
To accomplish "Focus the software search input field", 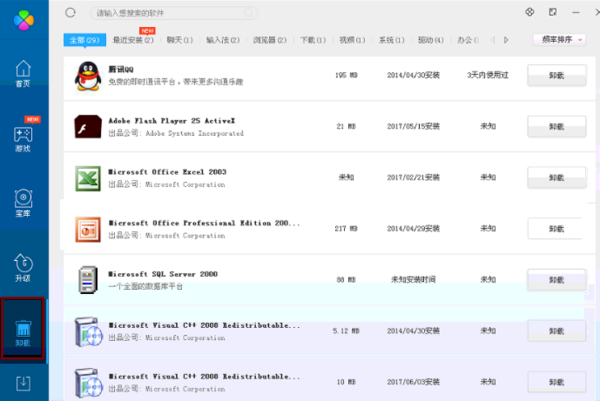I will point(174,13).
